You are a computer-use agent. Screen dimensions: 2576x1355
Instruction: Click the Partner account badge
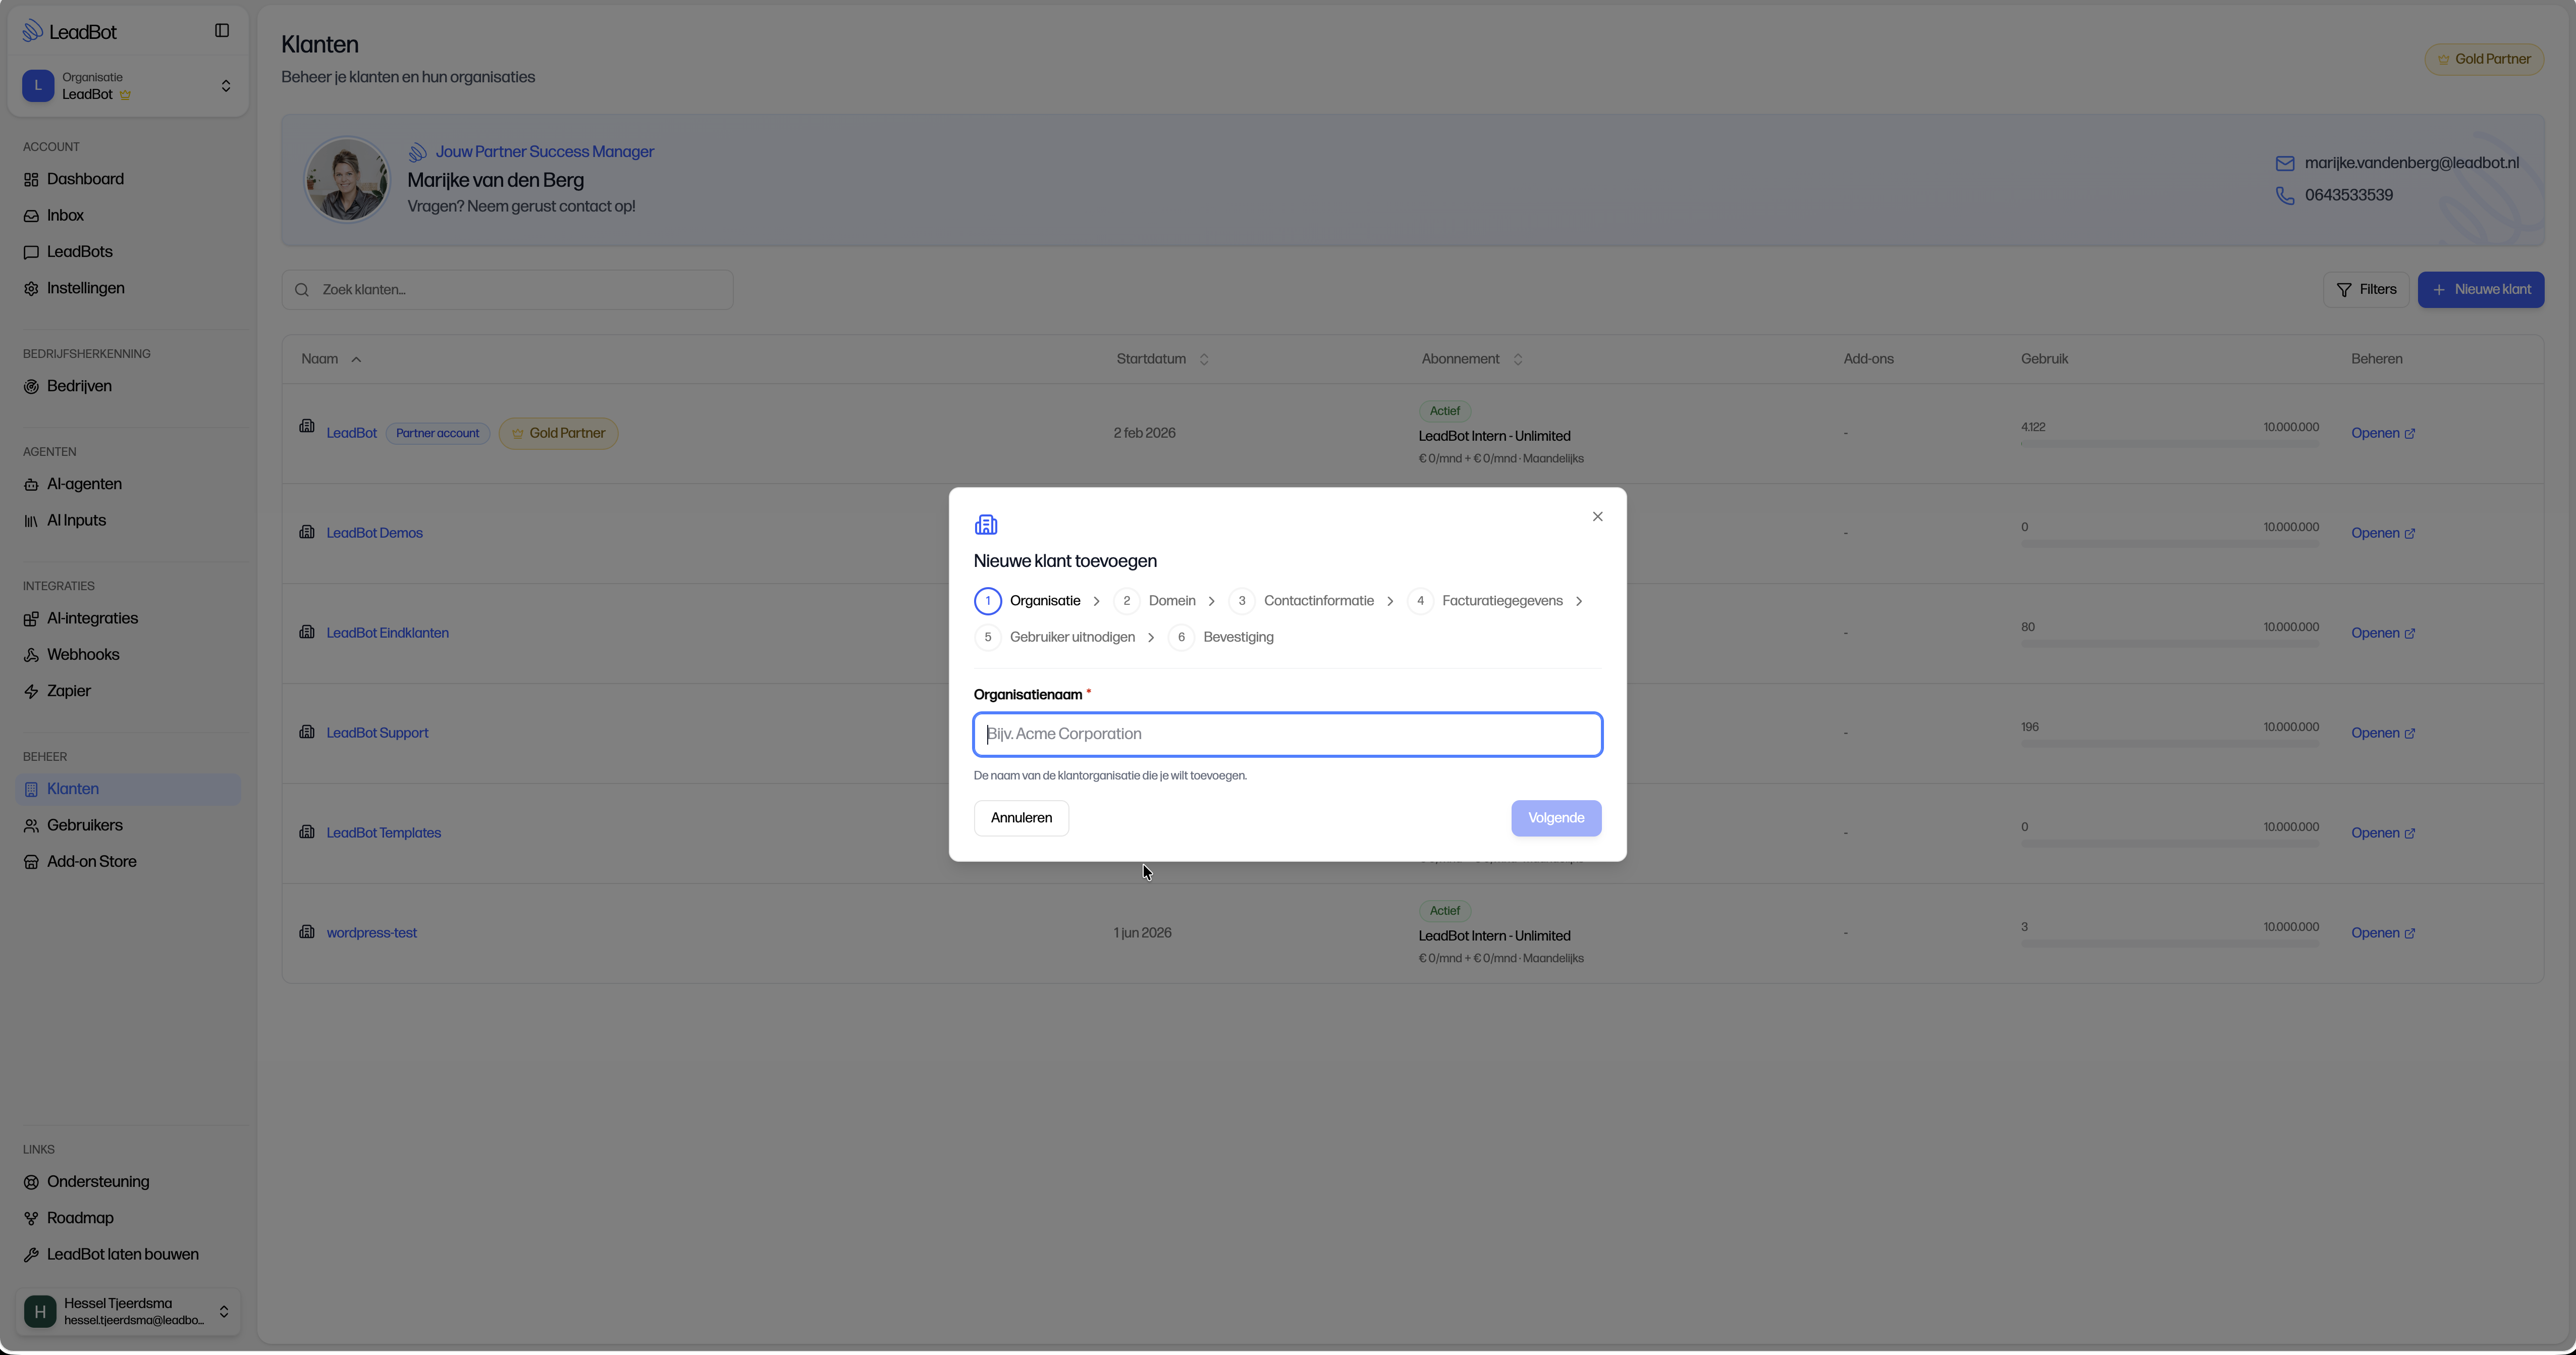pyautogui.click(x=437, y=434)
